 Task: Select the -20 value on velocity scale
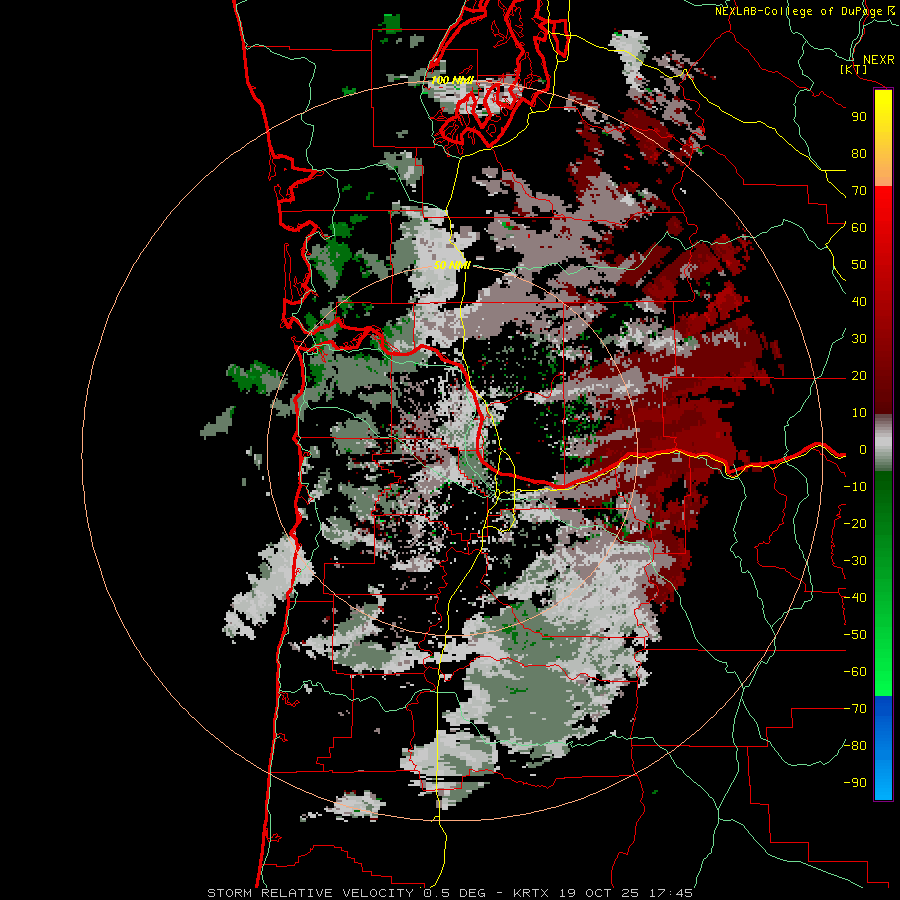click(x=855, y=524)
